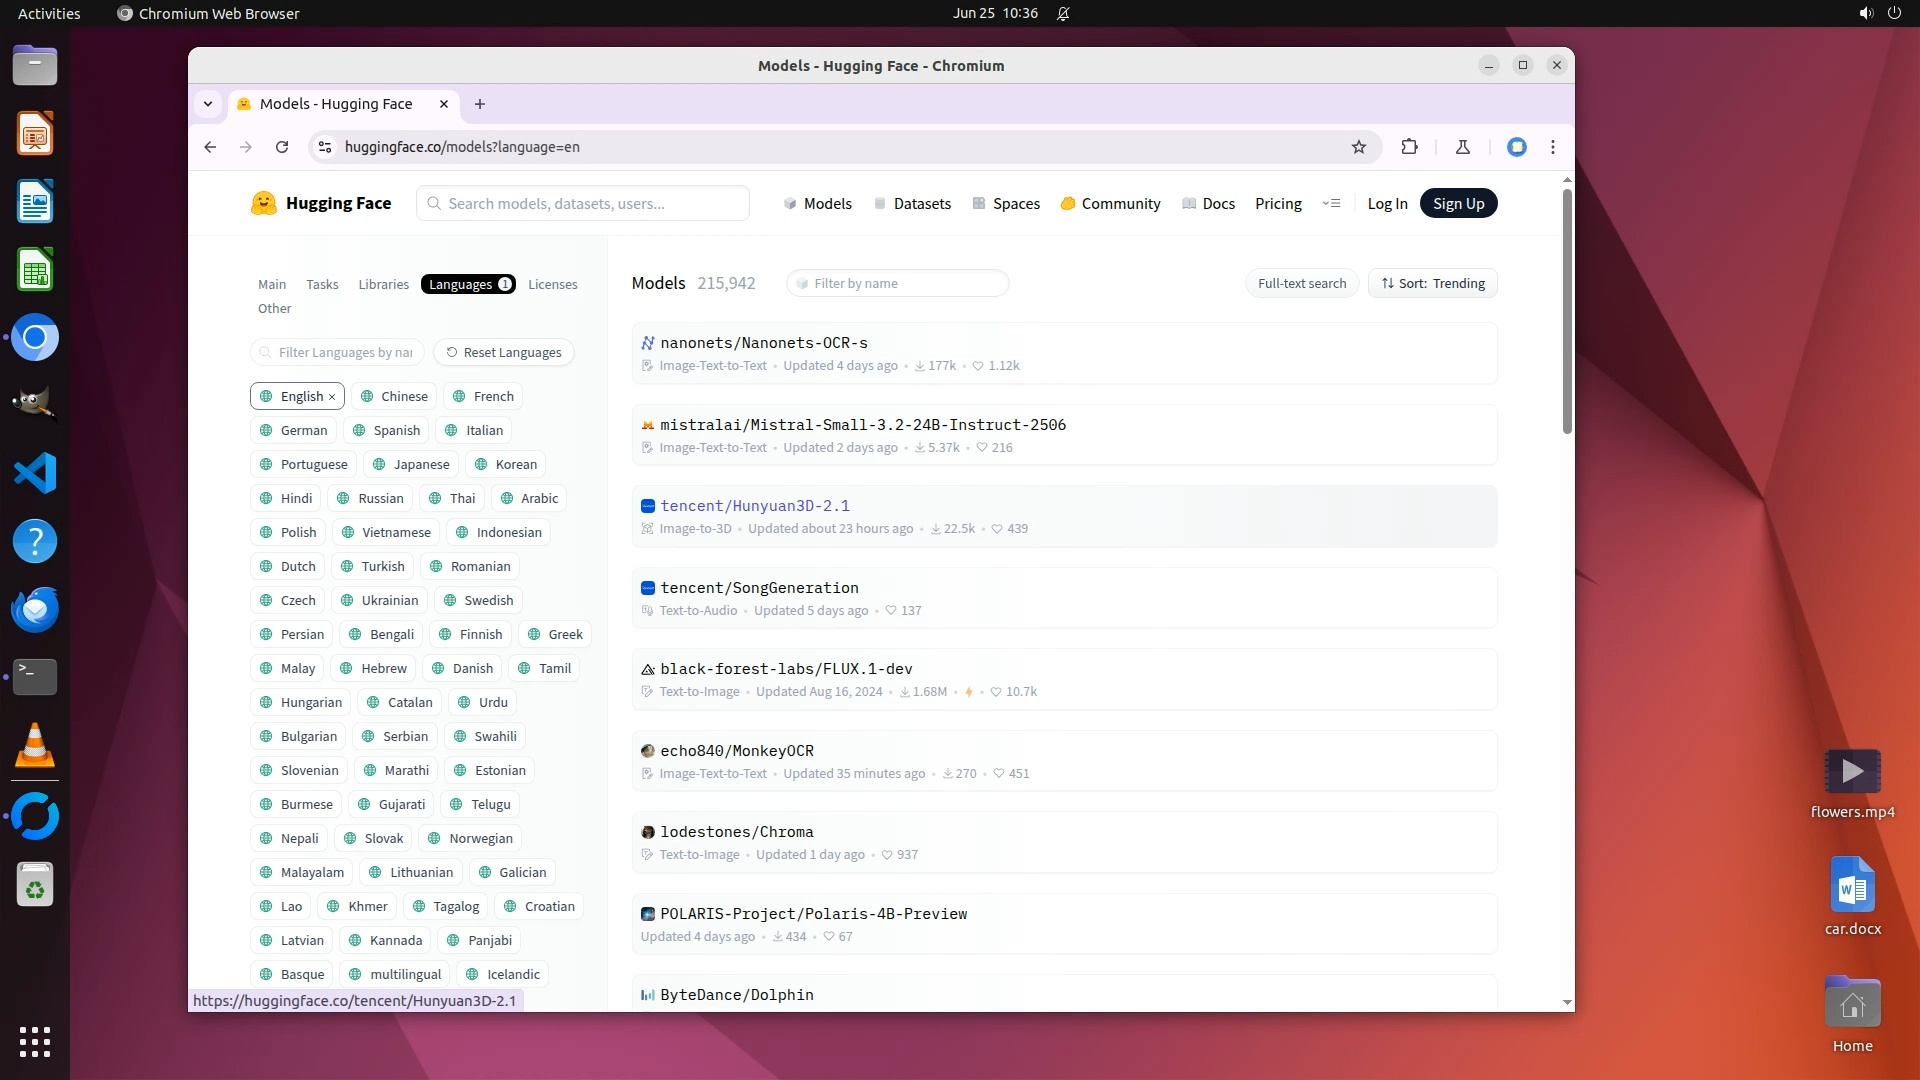Open the tencent/Hunyuan3D-2.1 model link

pyautogui.click(x=754, y=506)
